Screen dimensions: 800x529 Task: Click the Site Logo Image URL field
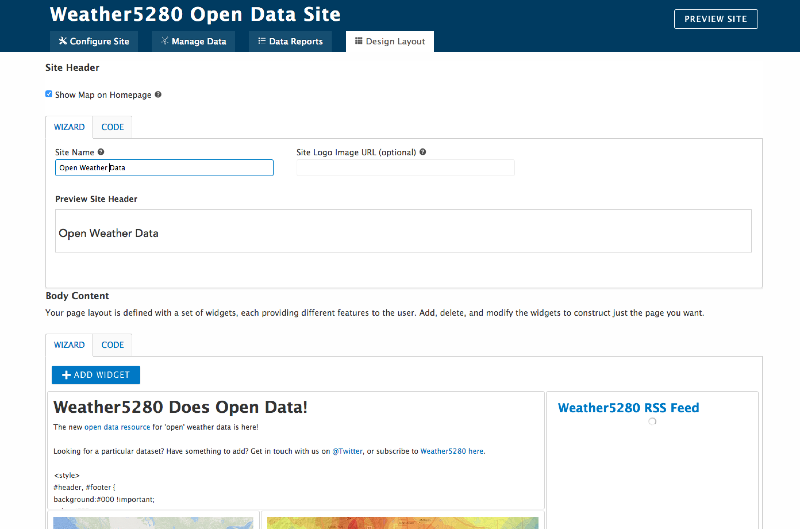406,168
